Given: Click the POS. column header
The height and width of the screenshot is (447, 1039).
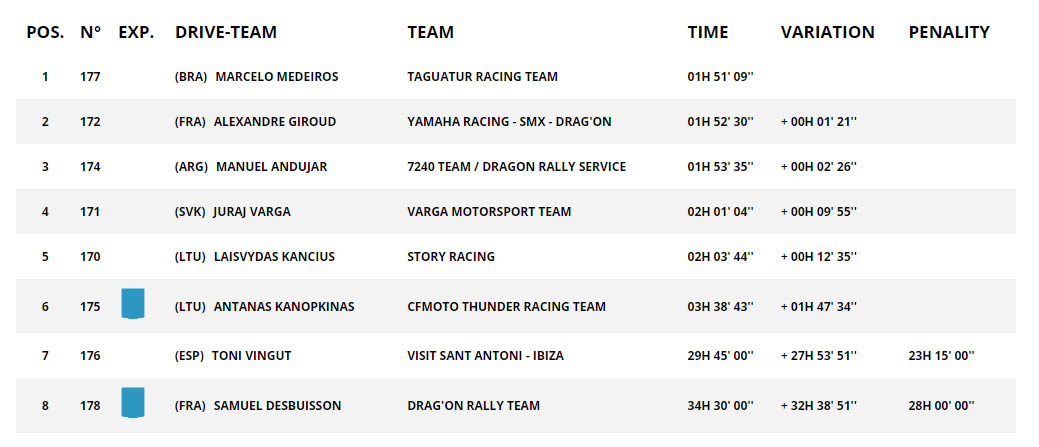Looking at the screenshot, I should tap(45, 32).
